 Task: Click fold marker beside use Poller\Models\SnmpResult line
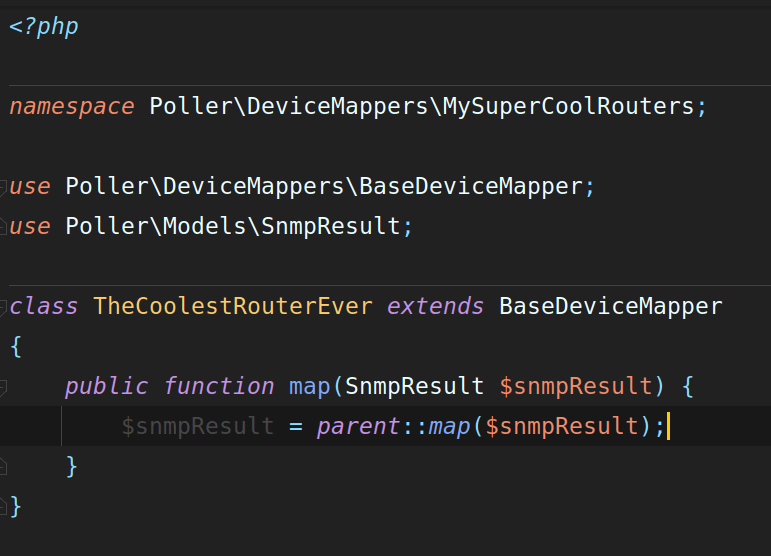pos(3,226)
